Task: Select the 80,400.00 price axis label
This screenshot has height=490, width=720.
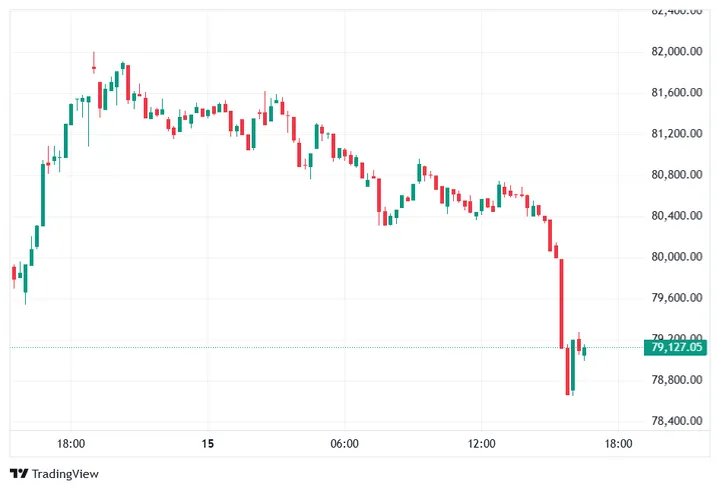Action: [677, 215]
